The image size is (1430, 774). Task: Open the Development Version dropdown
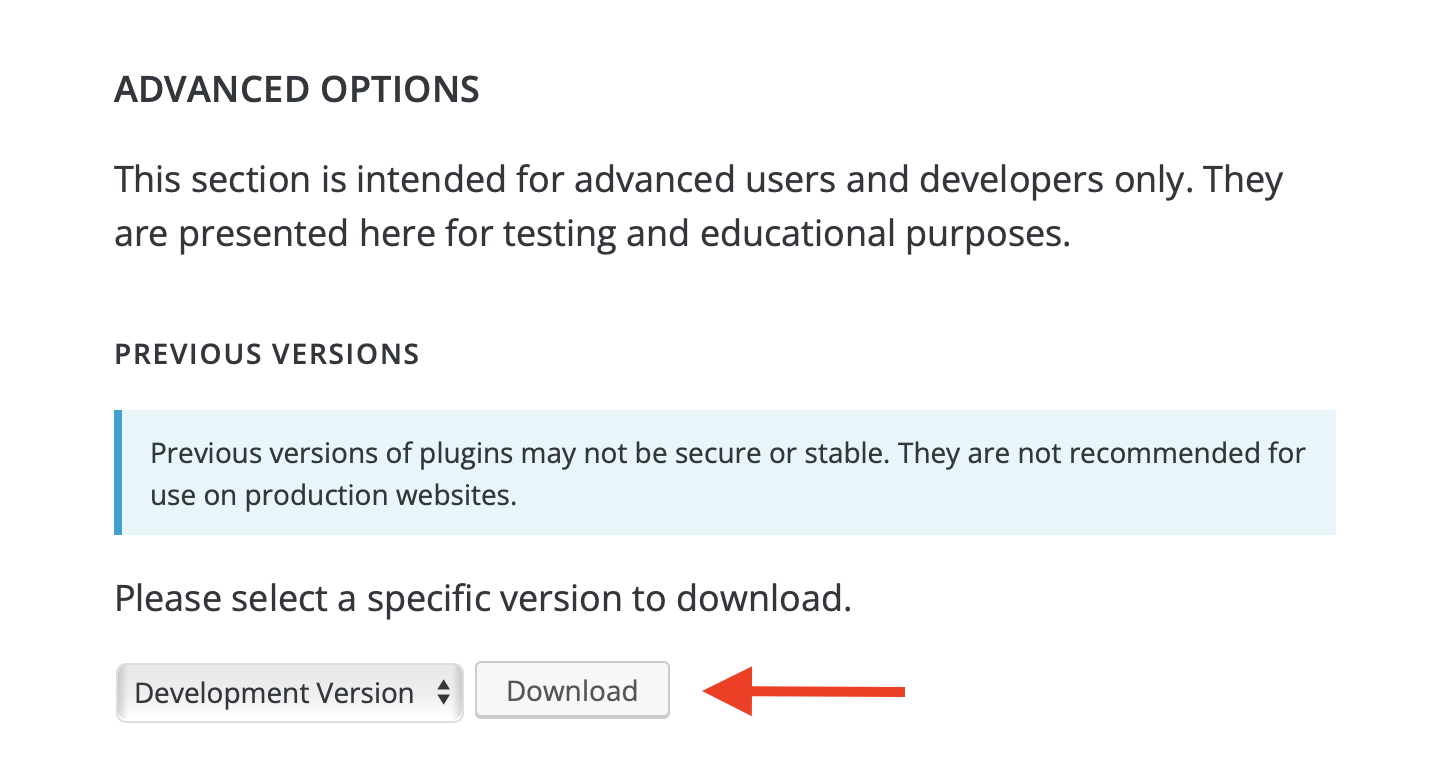(x=289, y=692)
